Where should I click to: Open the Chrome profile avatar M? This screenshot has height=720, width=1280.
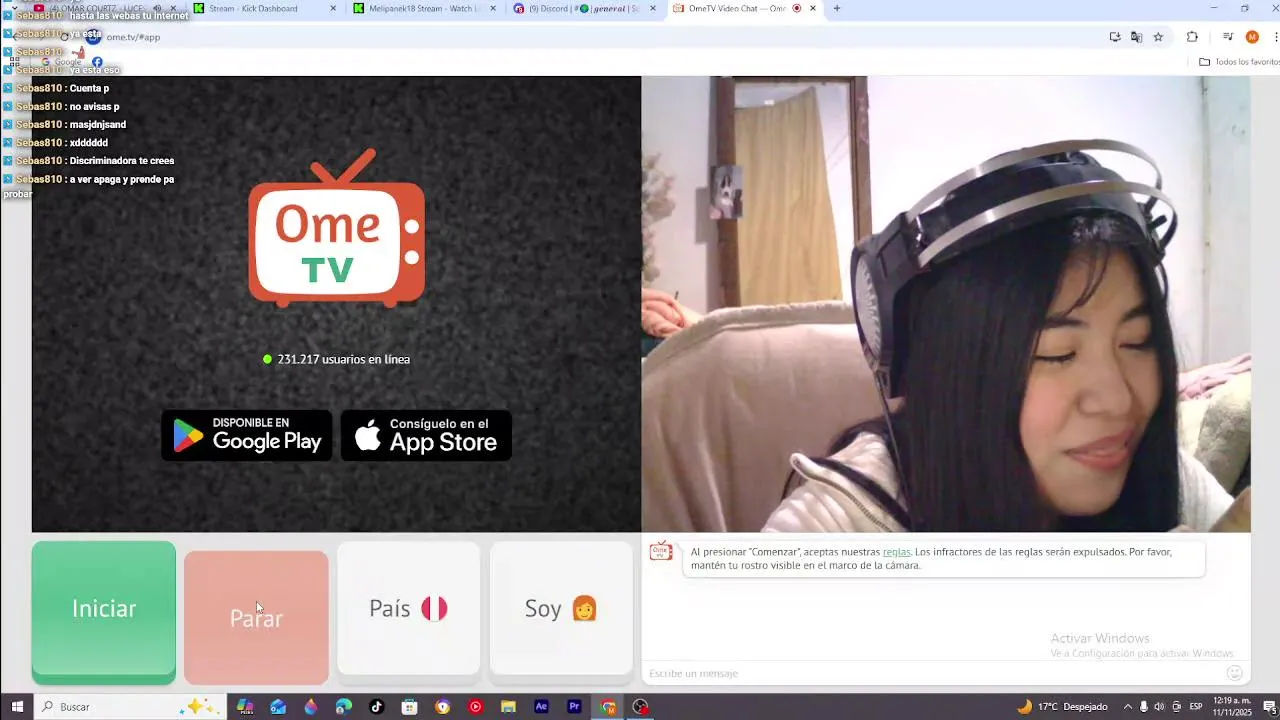1252,37
